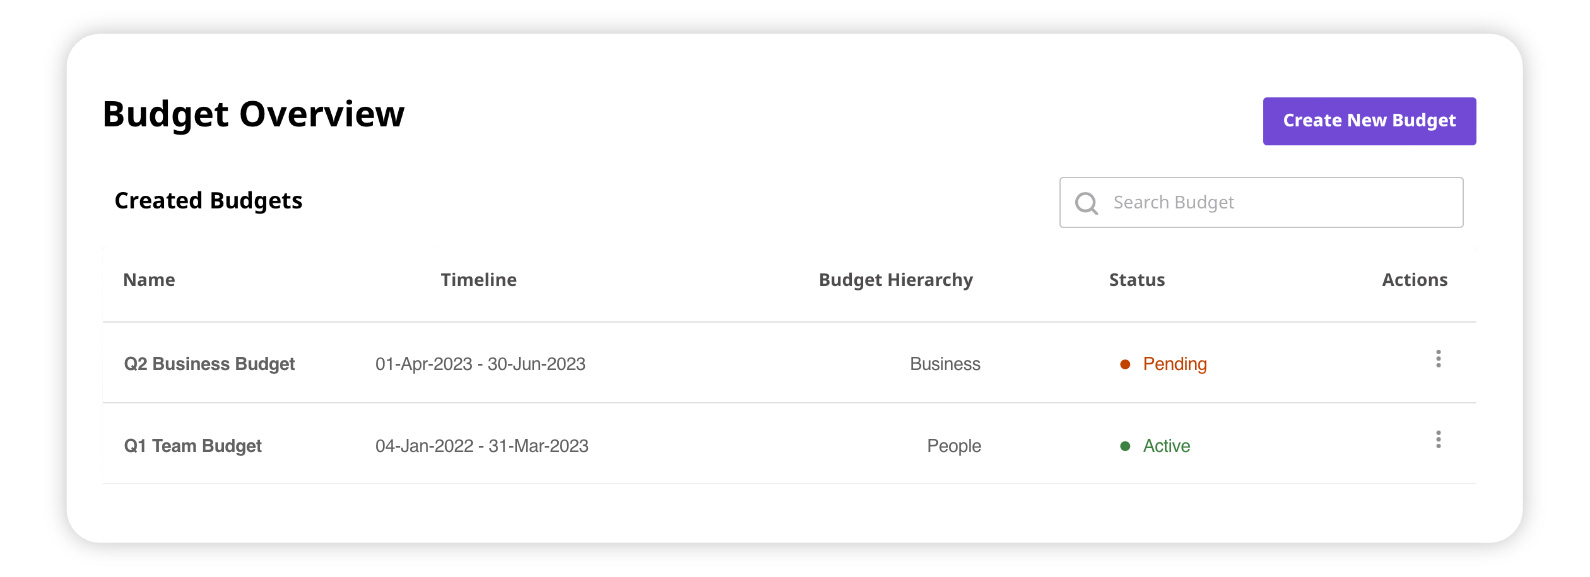Click the green Active status dot
The height and width of the screenshot is (577, 1590).
click(1125, 446)
